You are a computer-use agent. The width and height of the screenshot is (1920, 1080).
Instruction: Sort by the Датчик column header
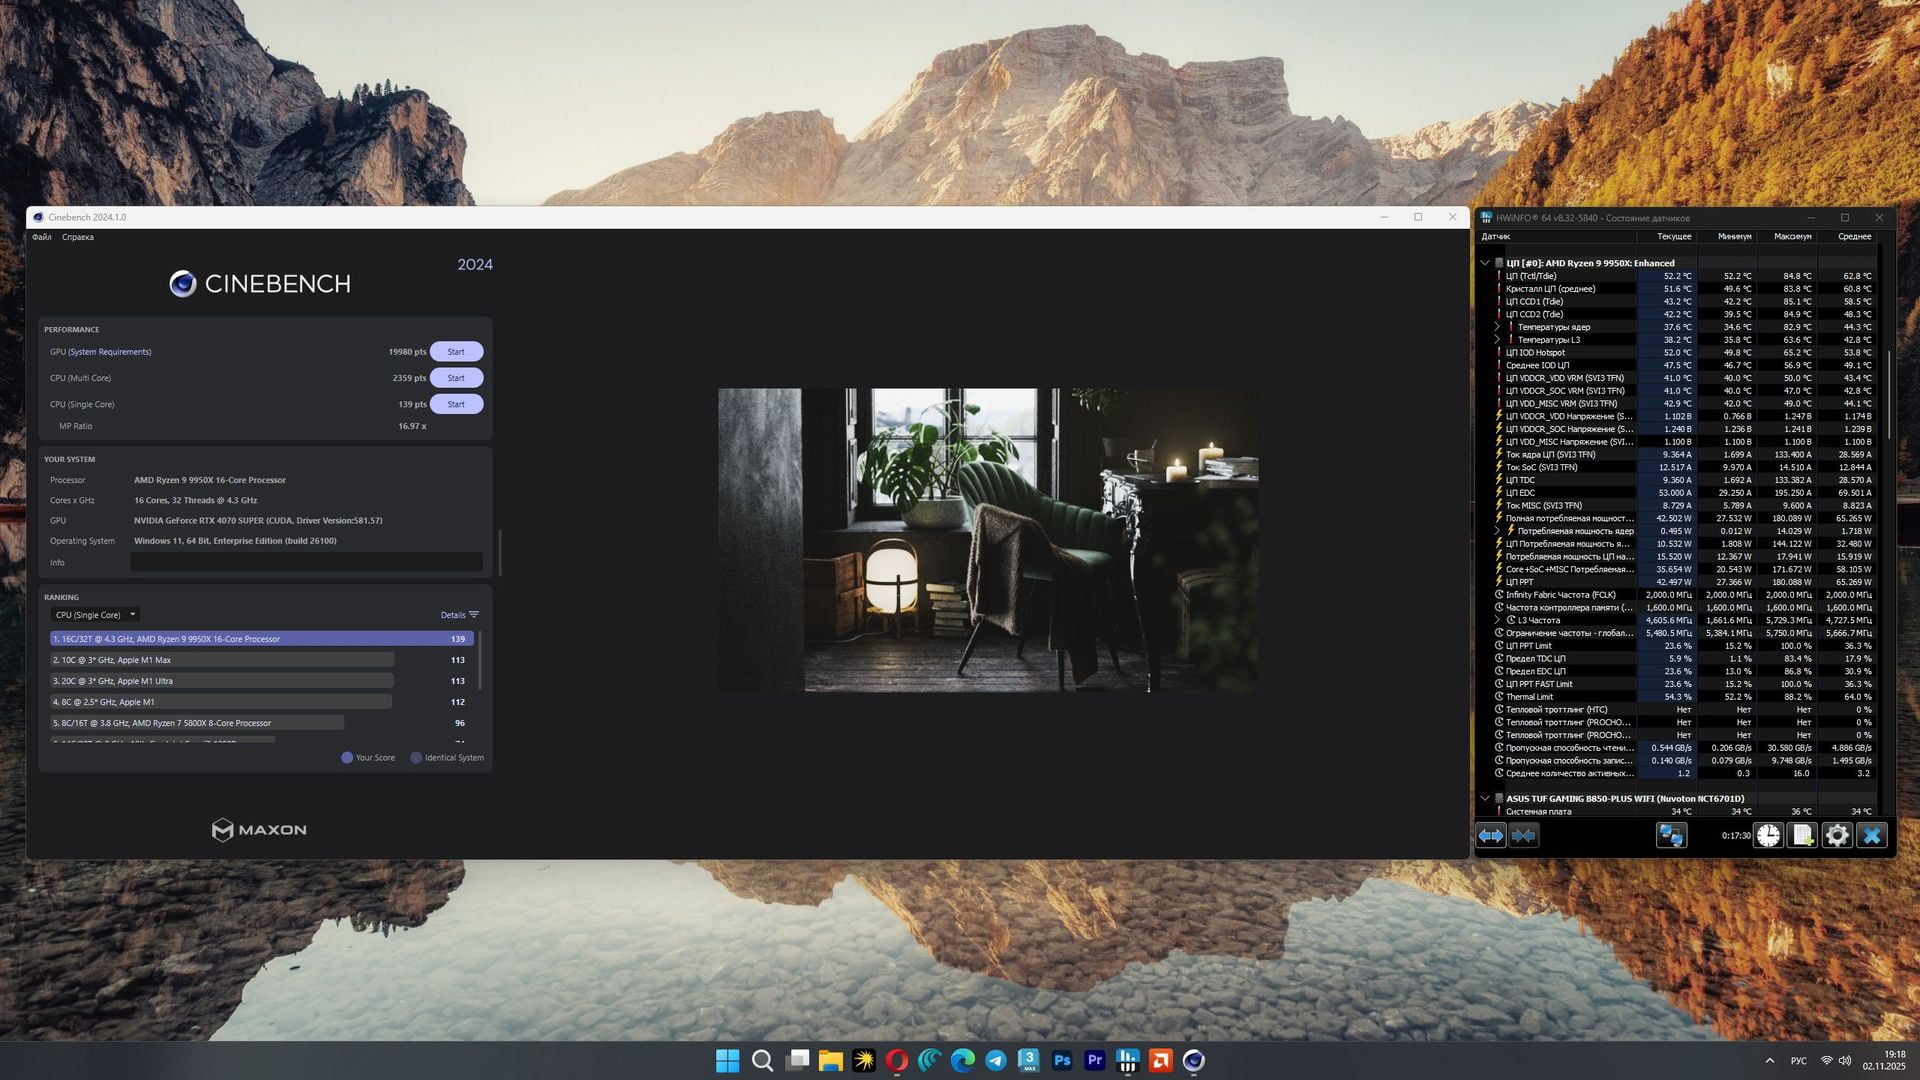(x=1556, y=237)
